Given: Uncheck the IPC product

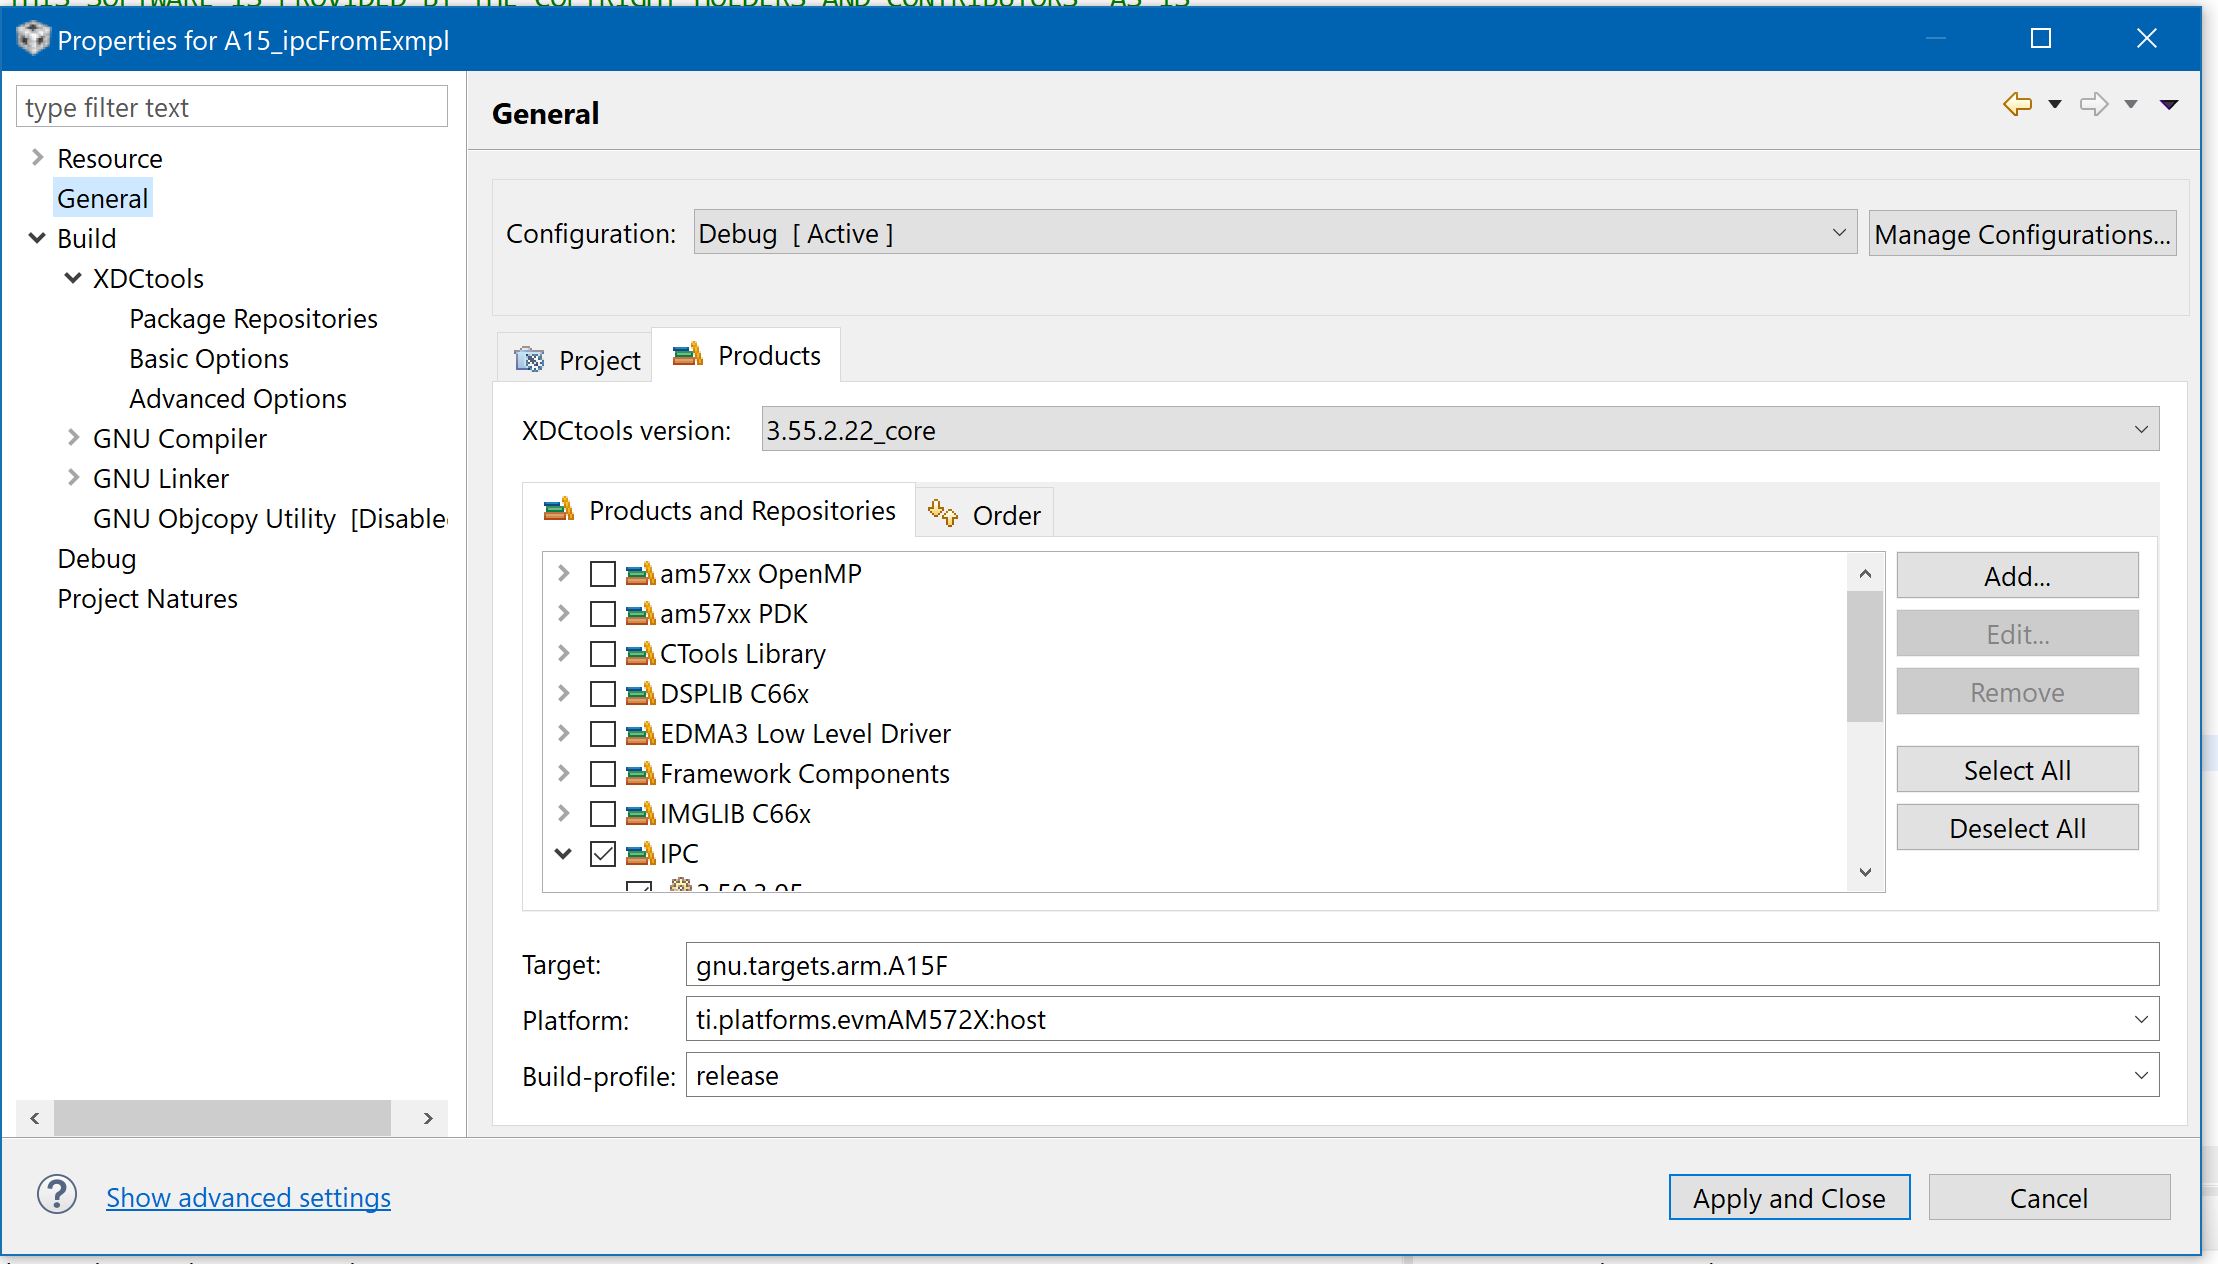Looking at the screenshot, I should point(601,853).
